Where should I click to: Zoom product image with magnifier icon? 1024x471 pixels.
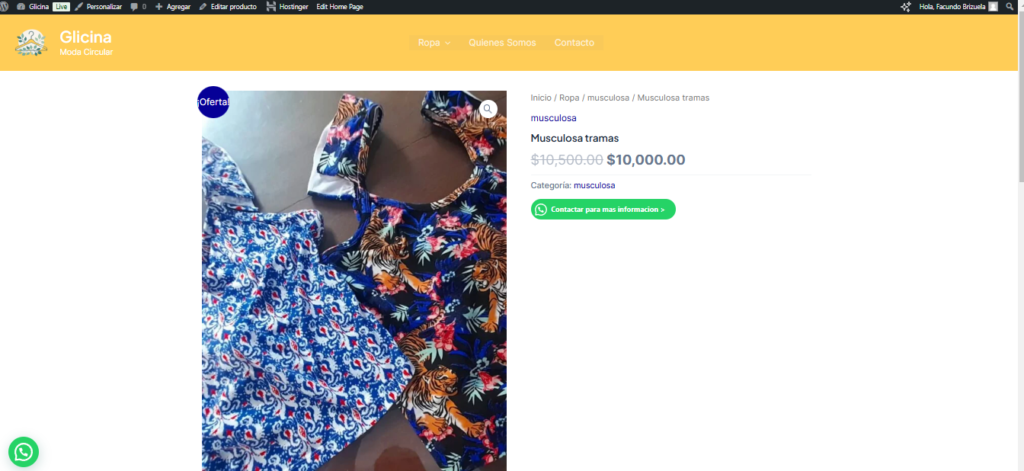click(487, 109)
